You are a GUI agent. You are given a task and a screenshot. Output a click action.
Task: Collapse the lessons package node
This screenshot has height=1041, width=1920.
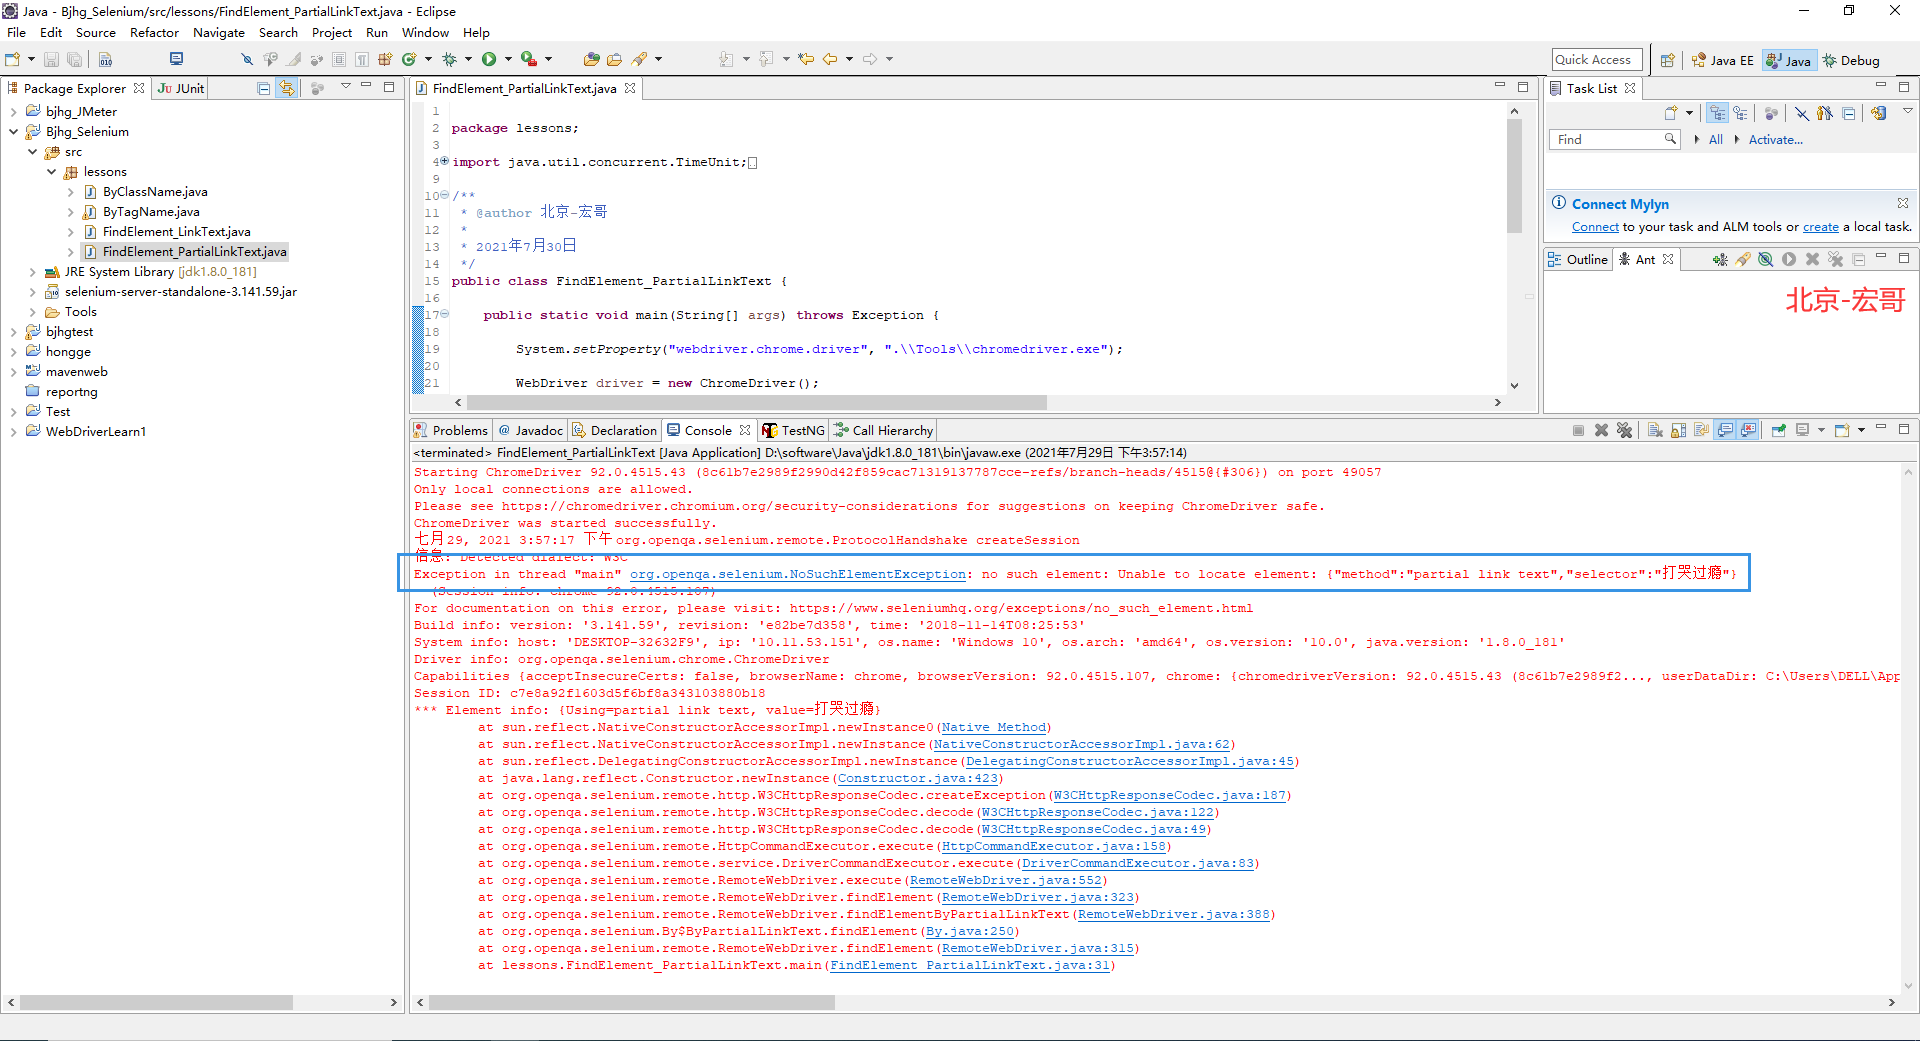click(52, 172)
